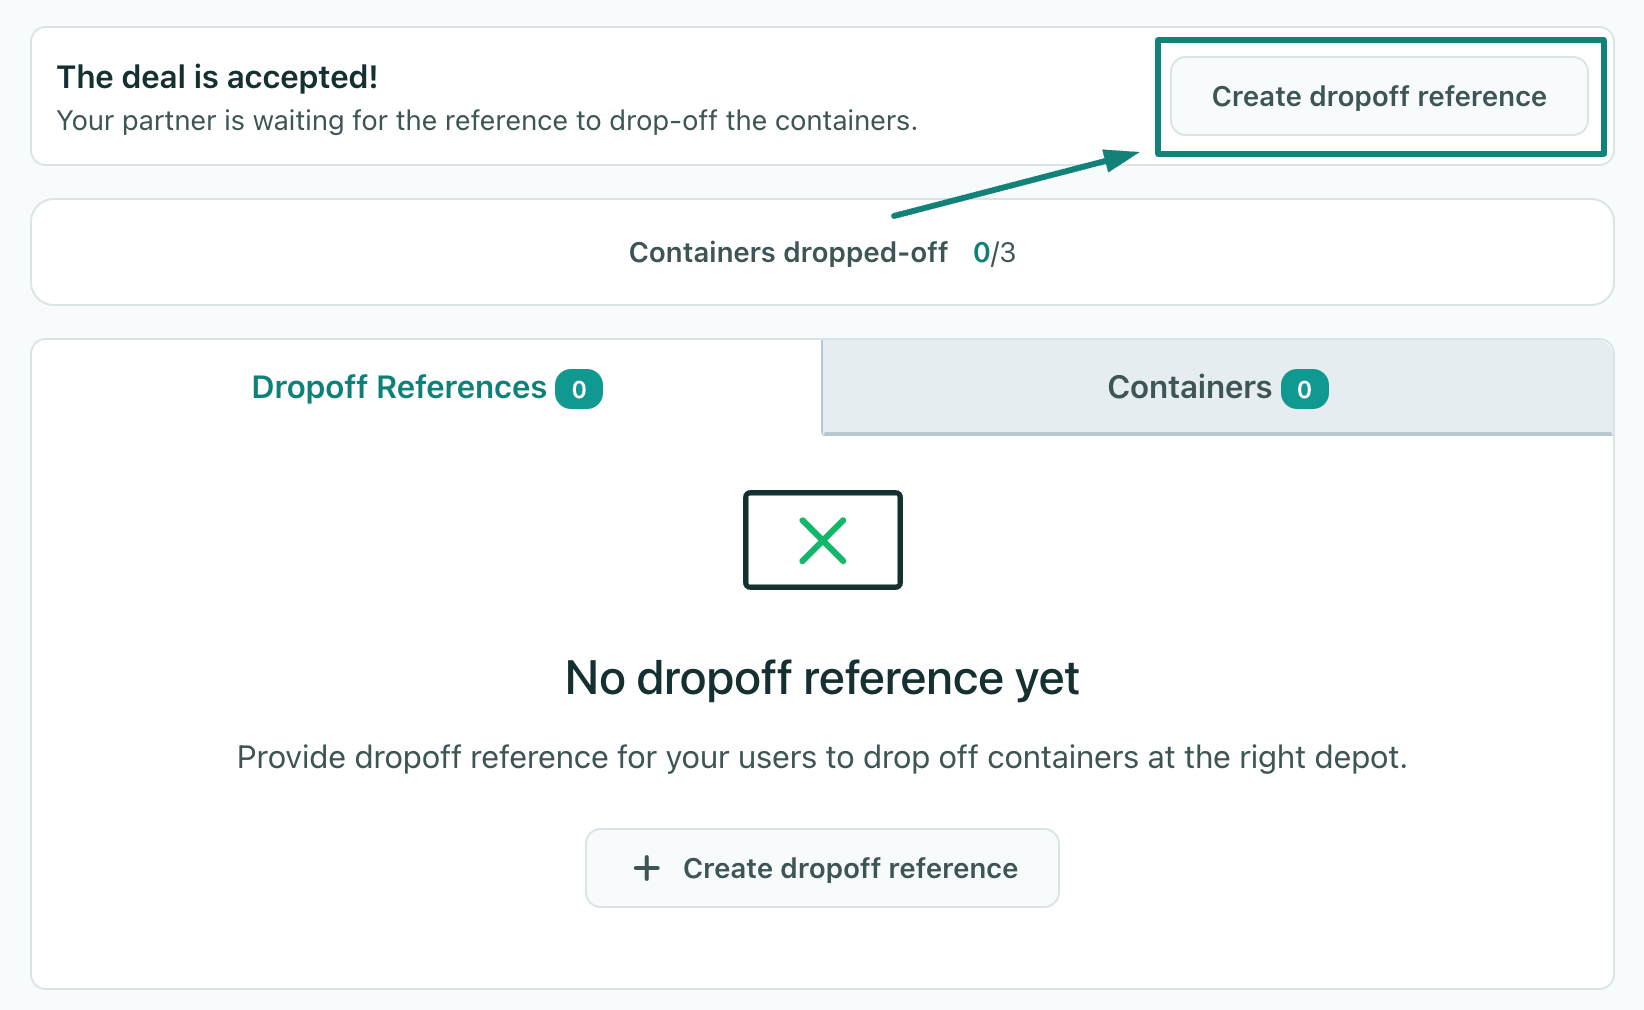1644x1010 pixels.
Task: Click the 'Provide dropoff reference' description text
Action: click(x=822, y=757)
